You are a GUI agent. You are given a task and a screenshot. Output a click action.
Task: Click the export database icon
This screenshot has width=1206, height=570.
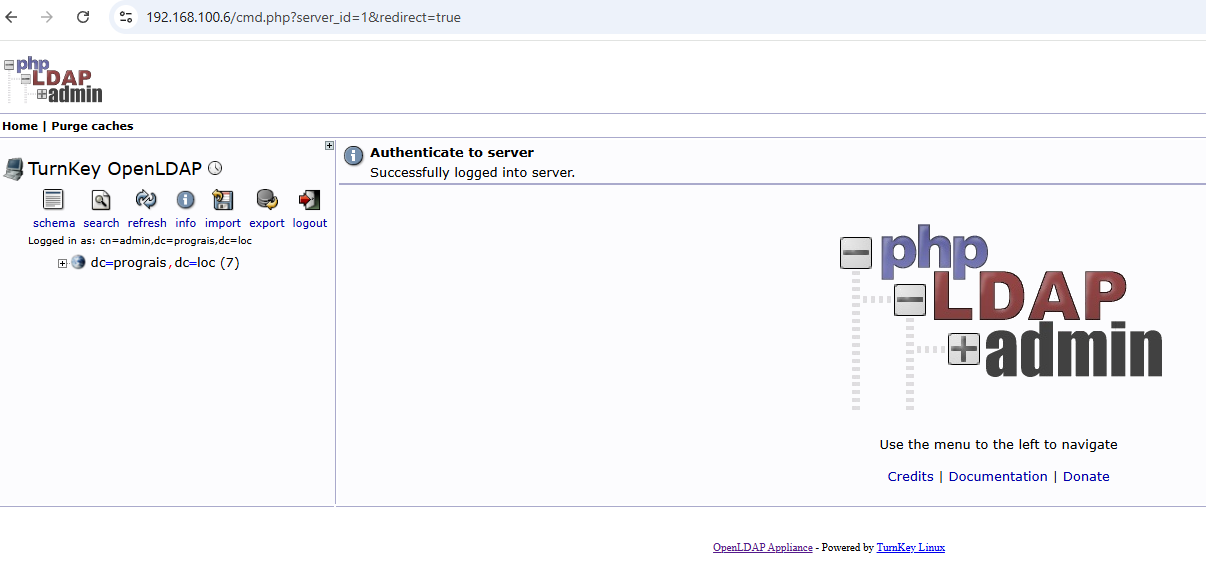click(x=267, y=199)
